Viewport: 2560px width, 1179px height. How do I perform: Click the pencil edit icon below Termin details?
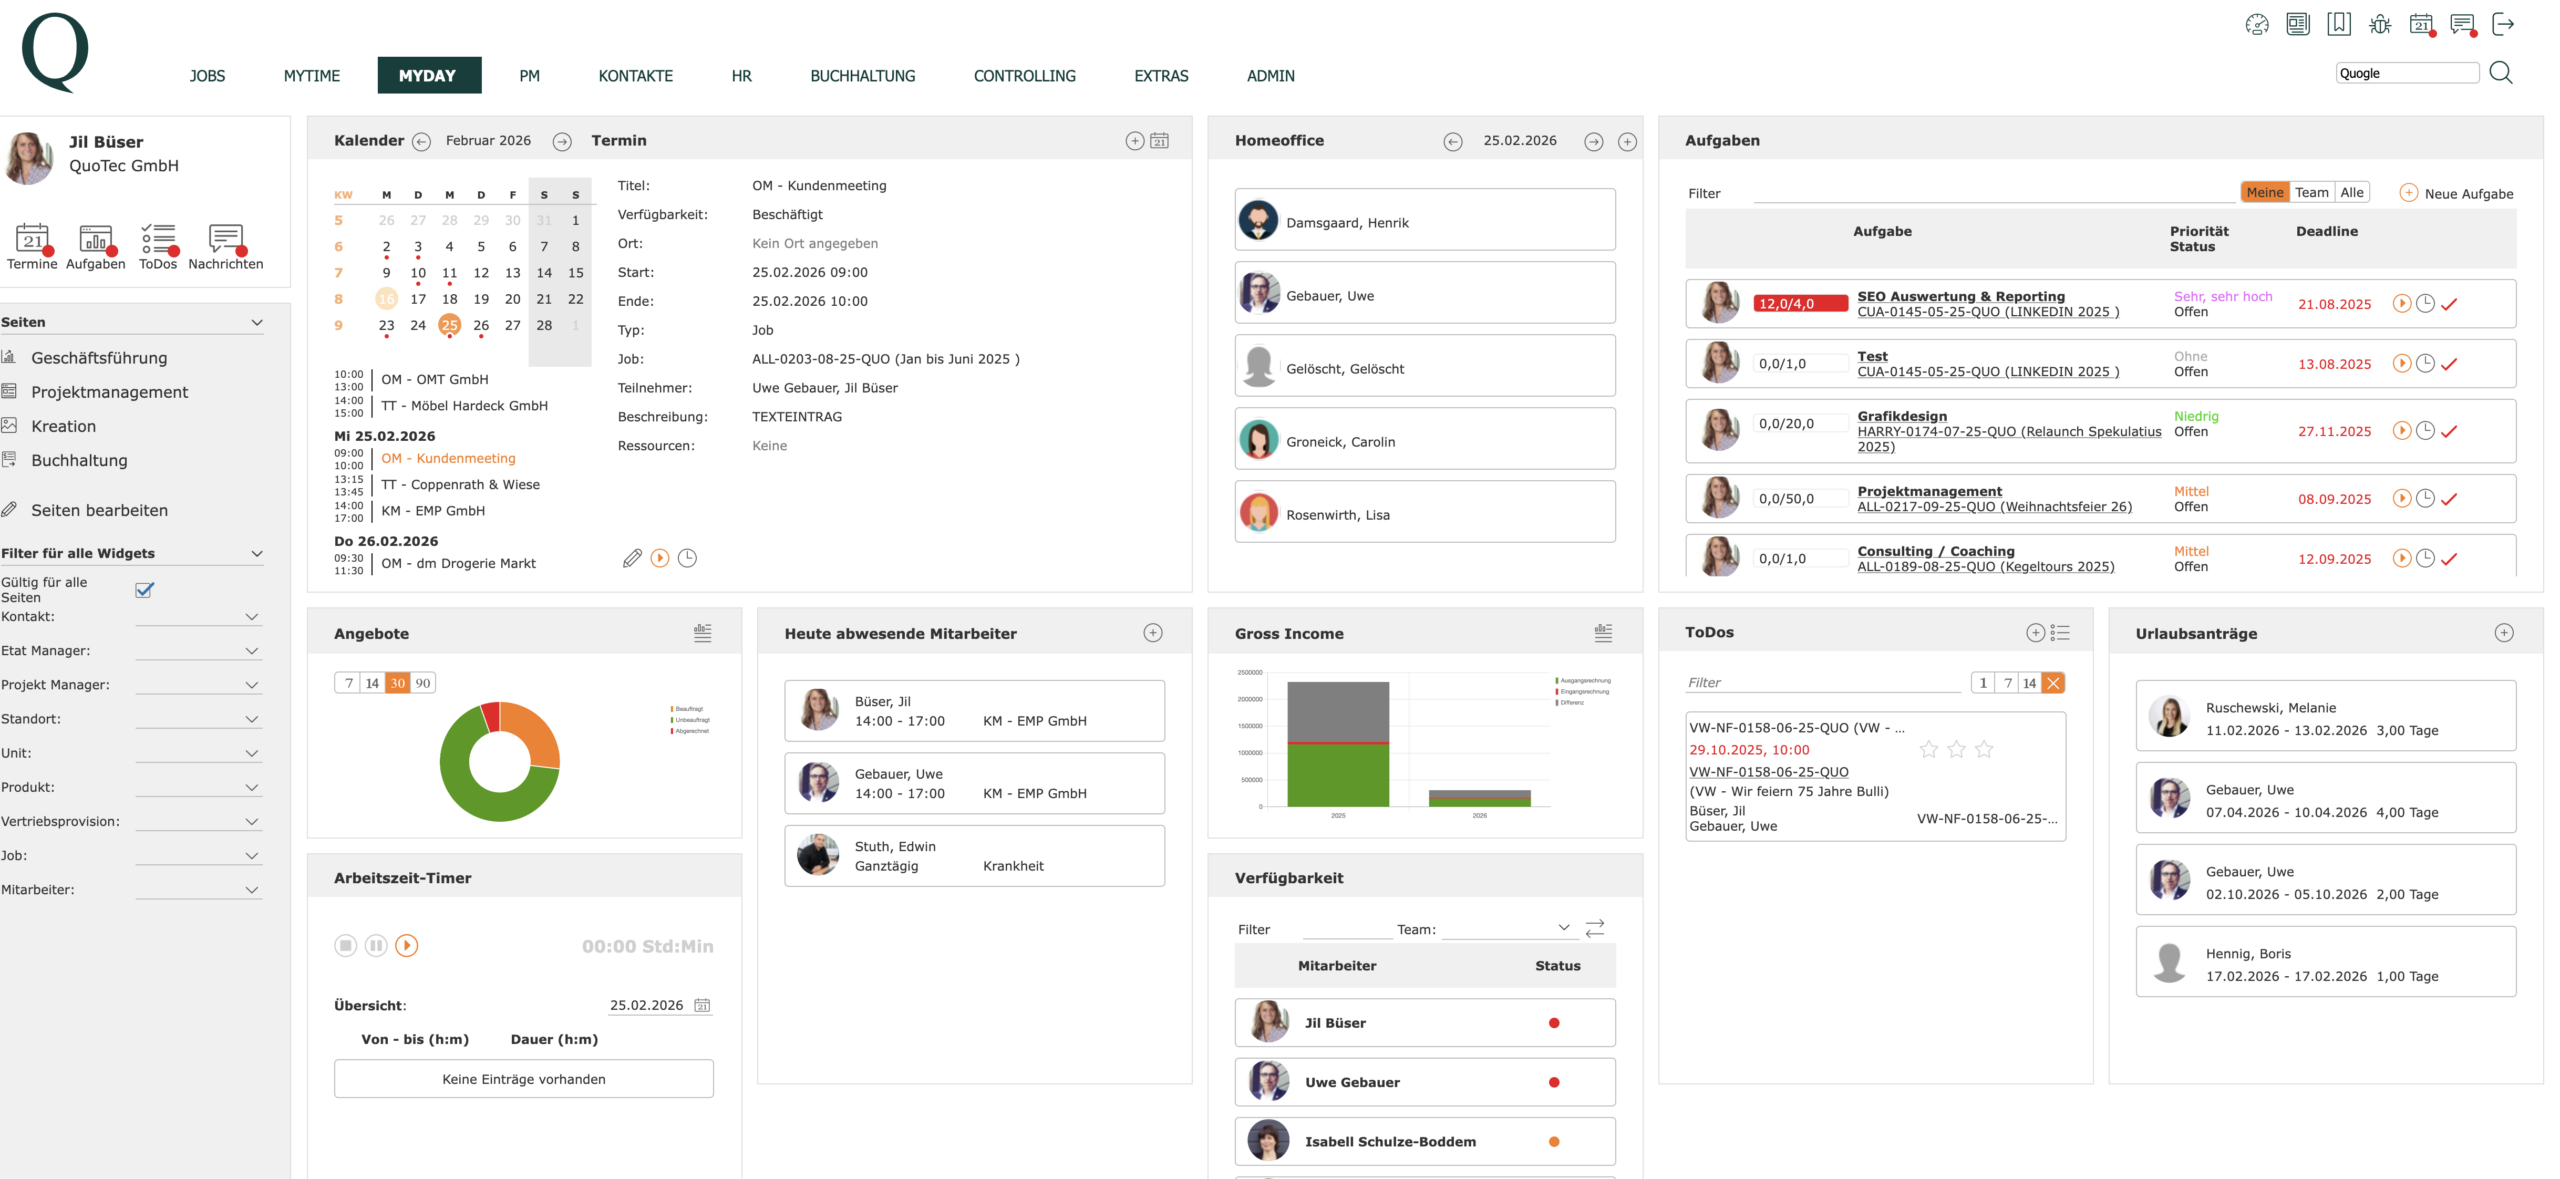(632, 558)
